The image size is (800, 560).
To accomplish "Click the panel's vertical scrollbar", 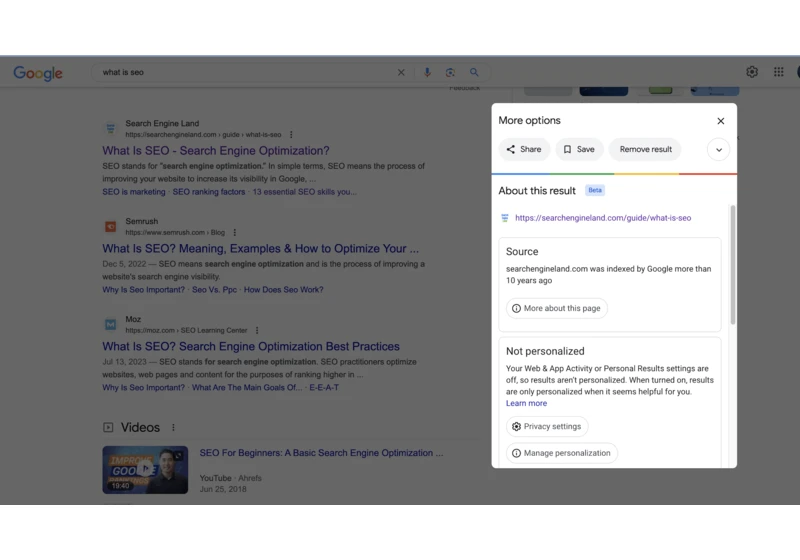I will pyautogui.click(x=733, y=264).
